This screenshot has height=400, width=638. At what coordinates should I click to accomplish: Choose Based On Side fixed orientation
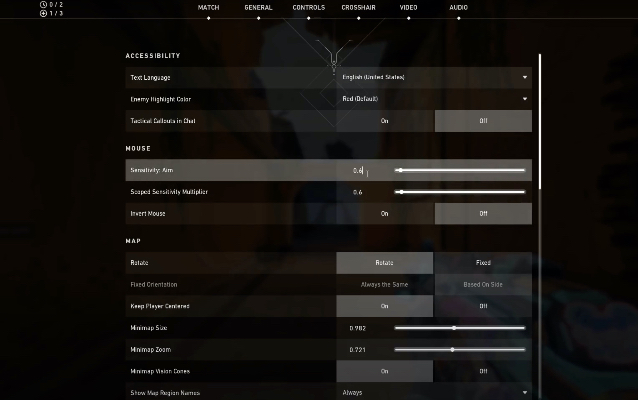[x=483, y=284]
